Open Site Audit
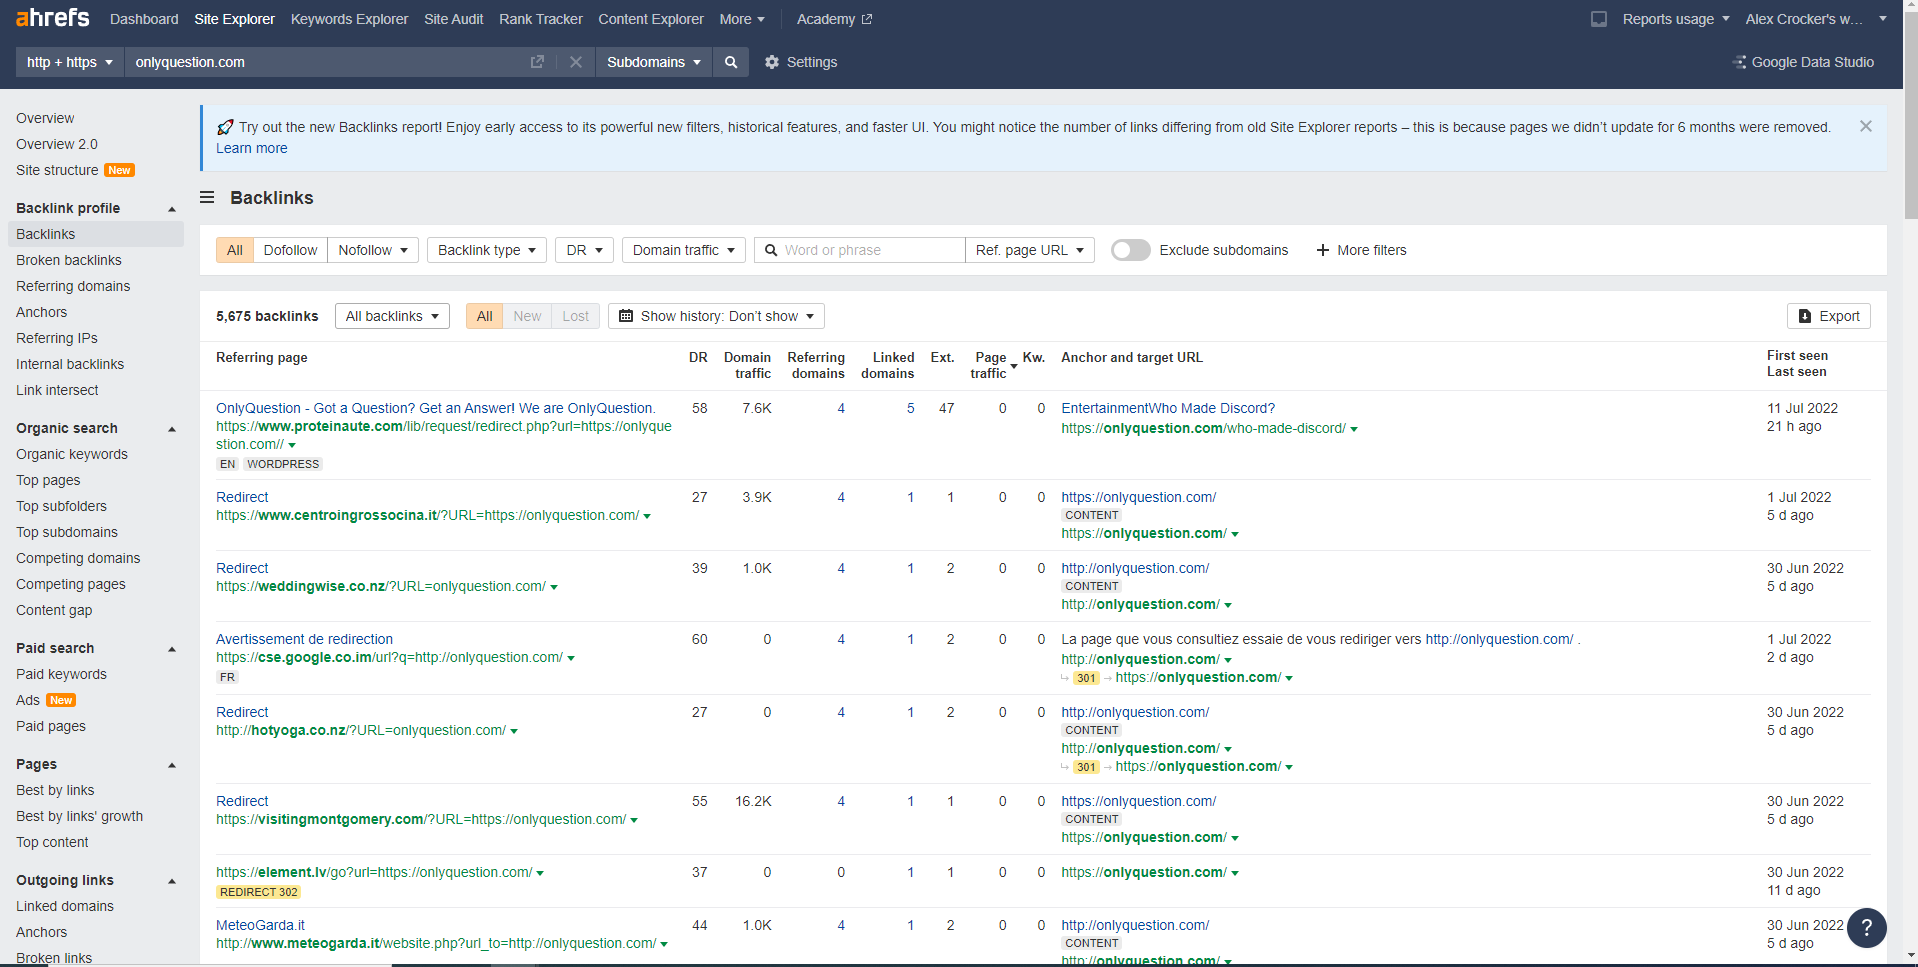 tap(453, 19)
